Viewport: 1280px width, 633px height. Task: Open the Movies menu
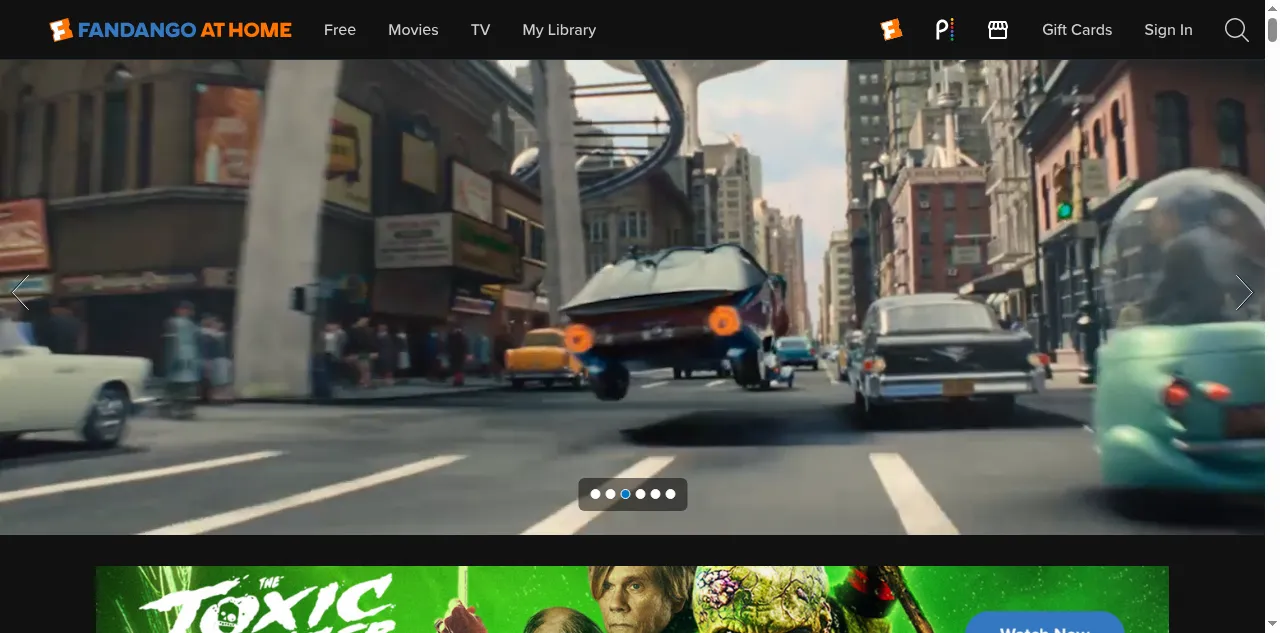tap(413, 30)
